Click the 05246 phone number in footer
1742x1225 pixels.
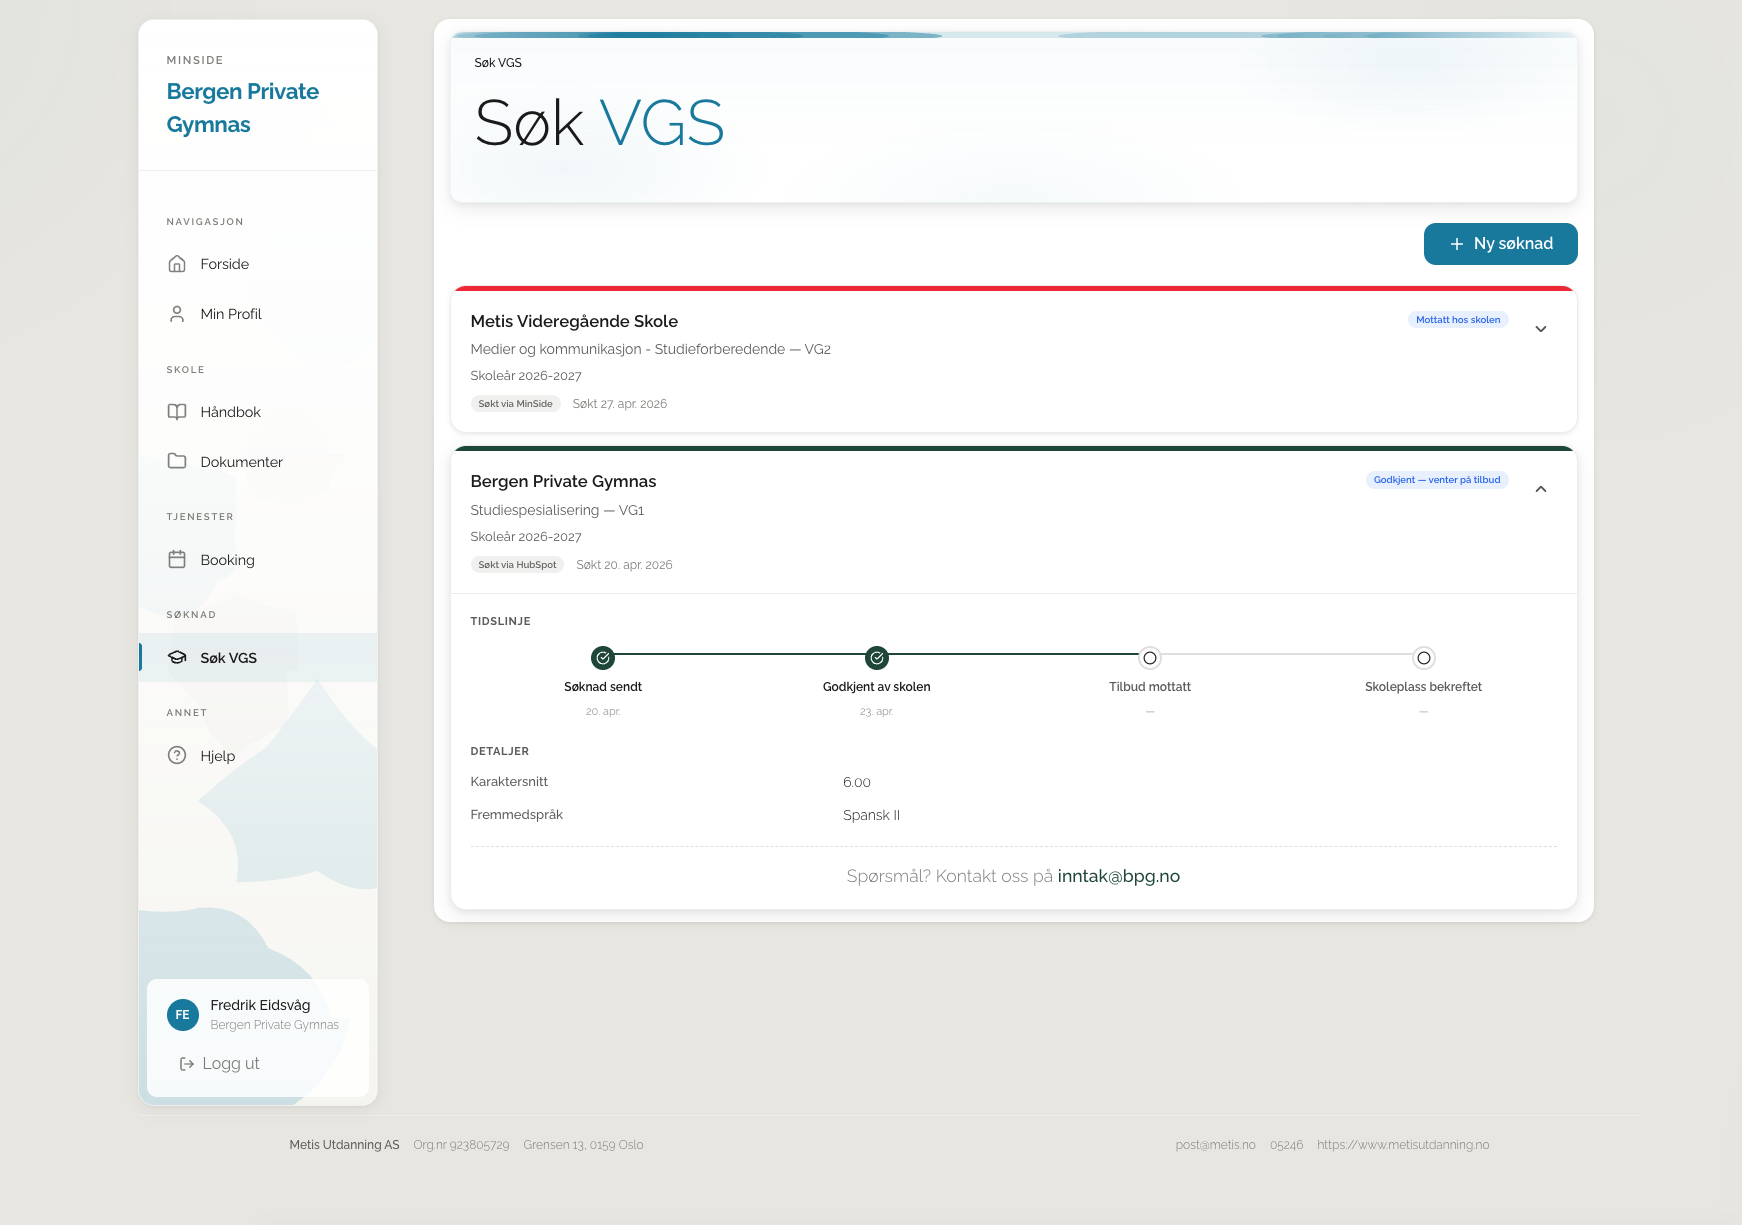point(1286,1145)
